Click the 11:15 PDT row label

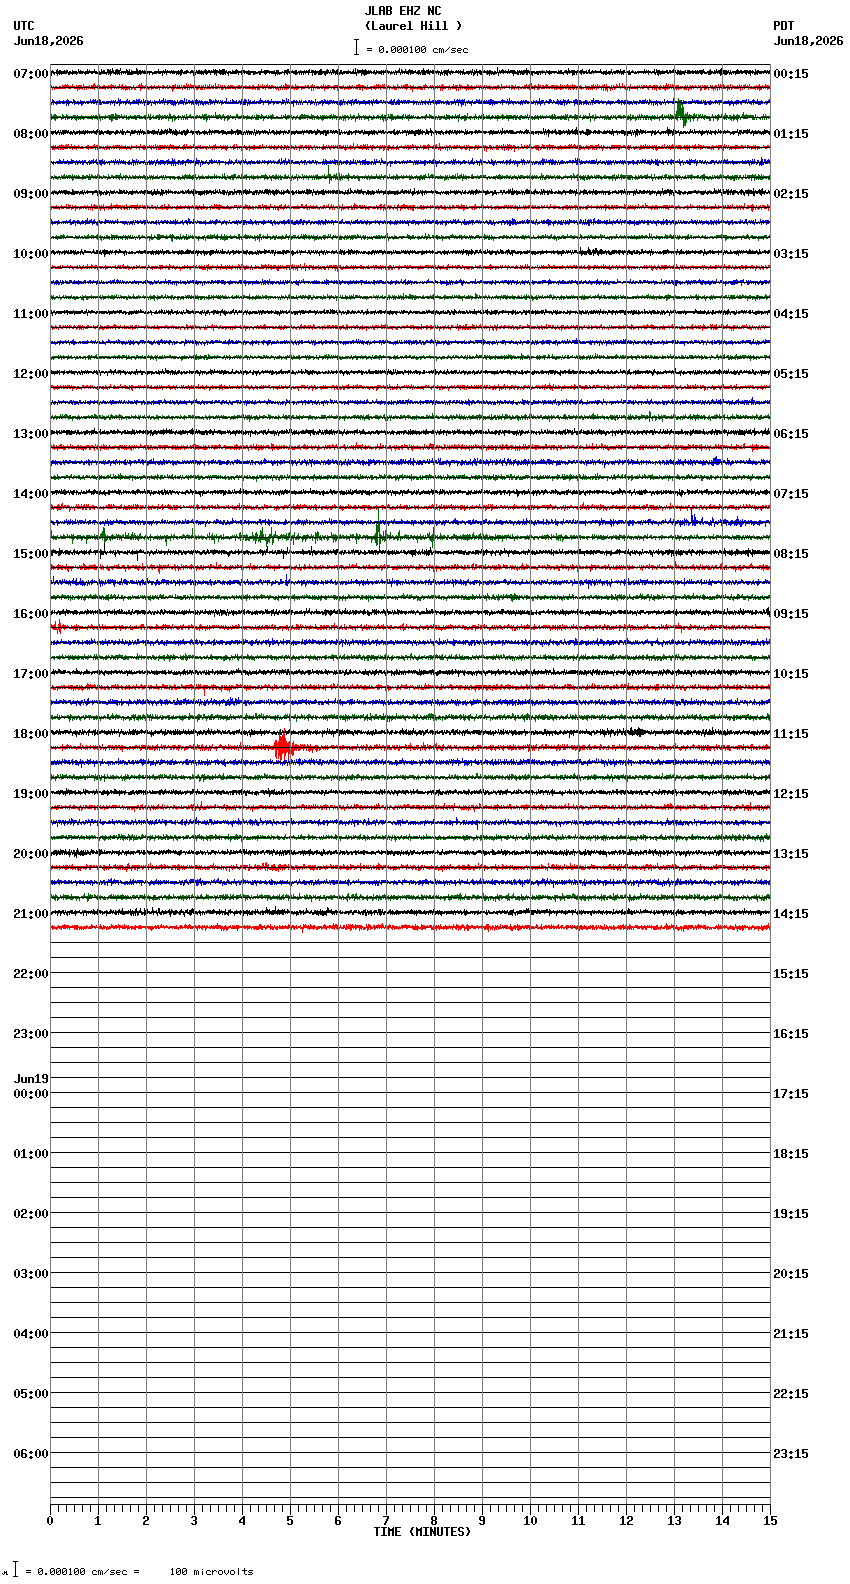[791, 734]
